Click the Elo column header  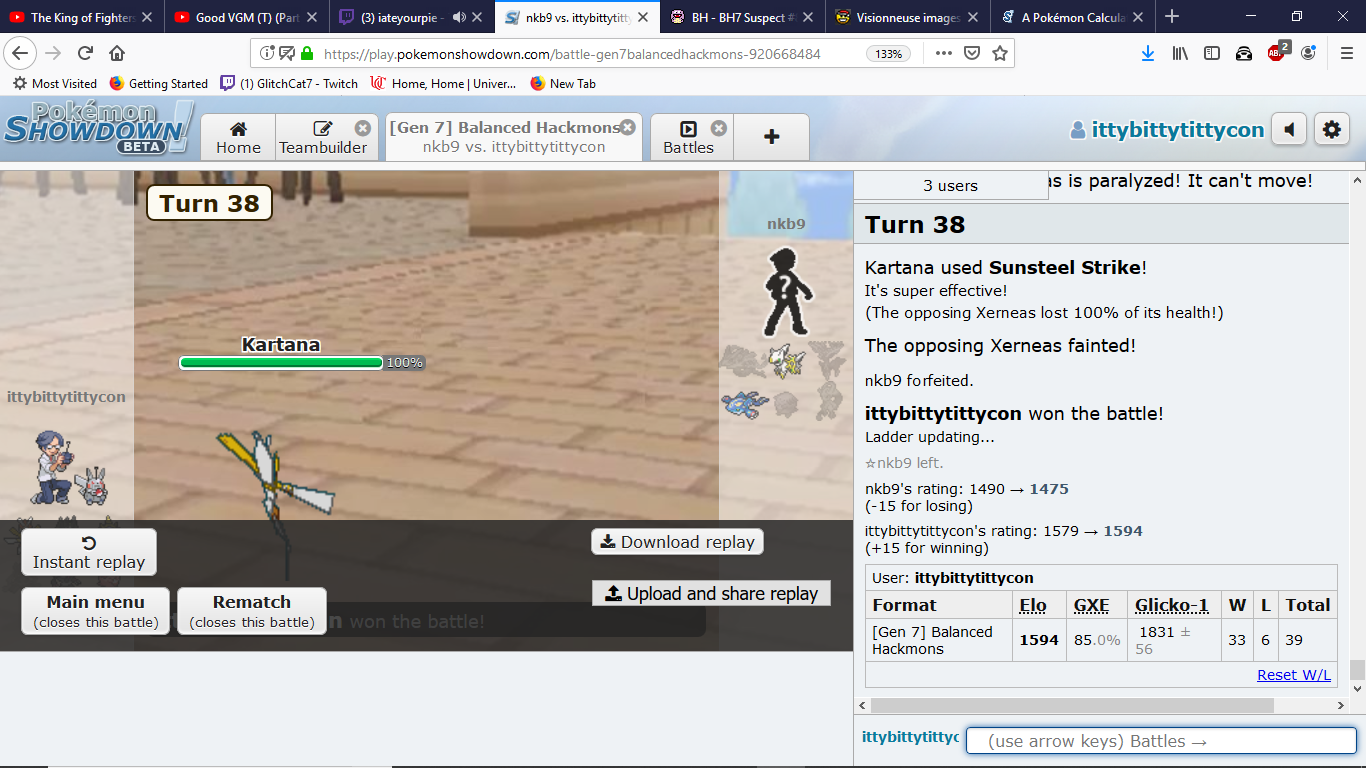point(1033,605)
